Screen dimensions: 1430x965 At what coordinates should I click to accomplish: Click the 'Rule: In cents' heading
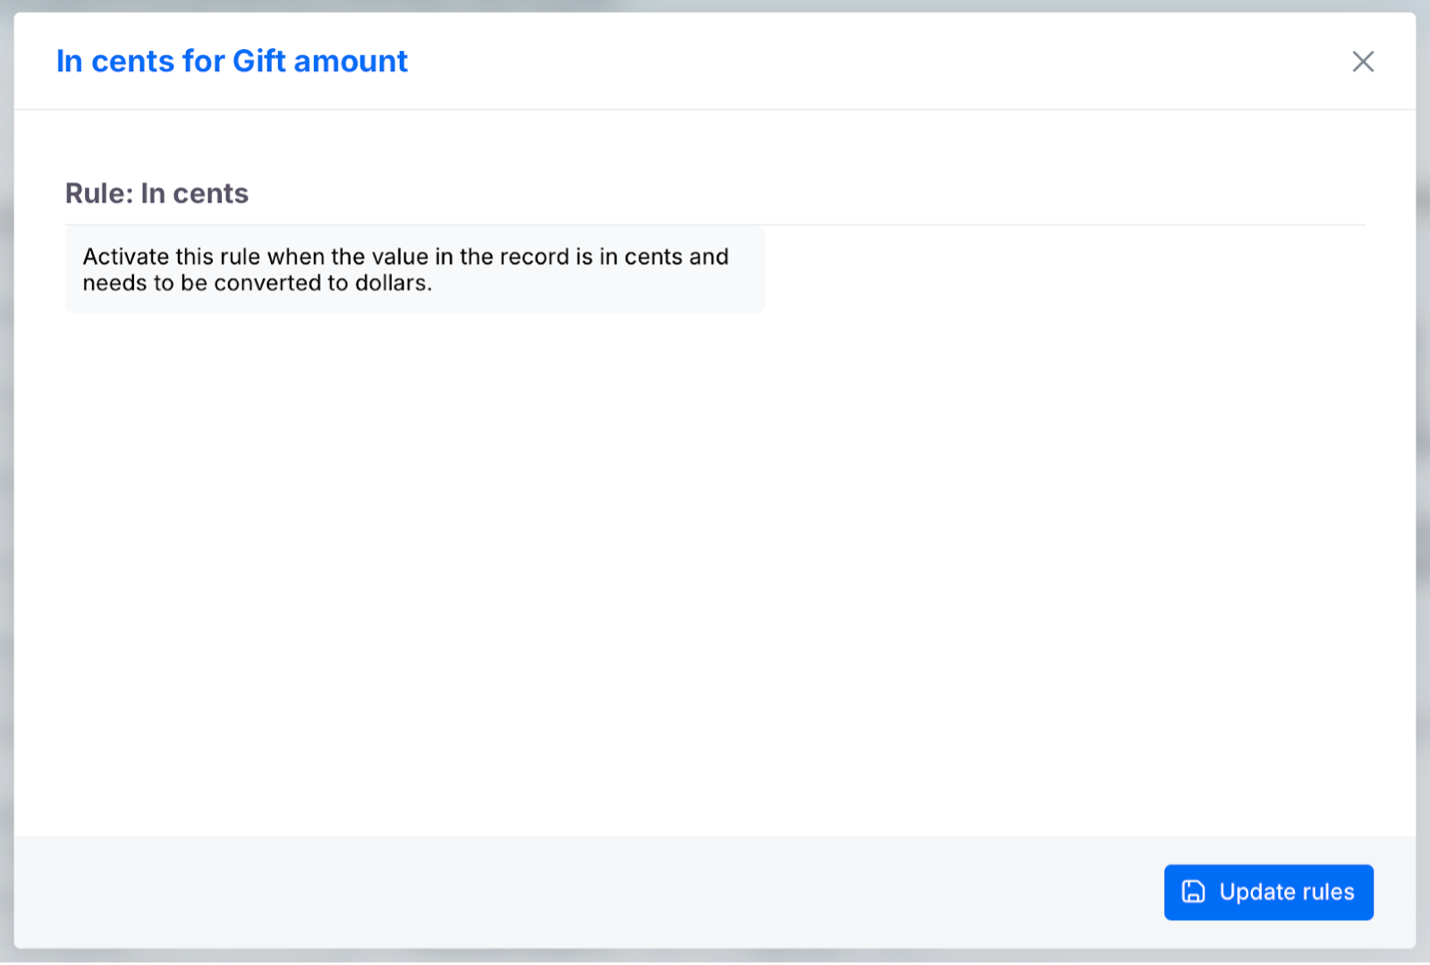156,193
